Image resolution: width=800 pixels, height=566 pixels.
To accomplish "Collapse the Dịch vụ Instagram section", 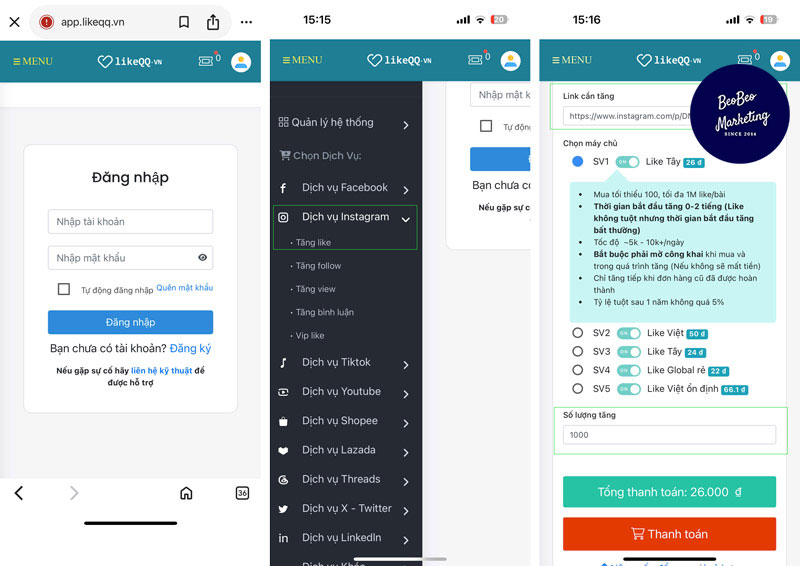I will click(x=405, y=218).
